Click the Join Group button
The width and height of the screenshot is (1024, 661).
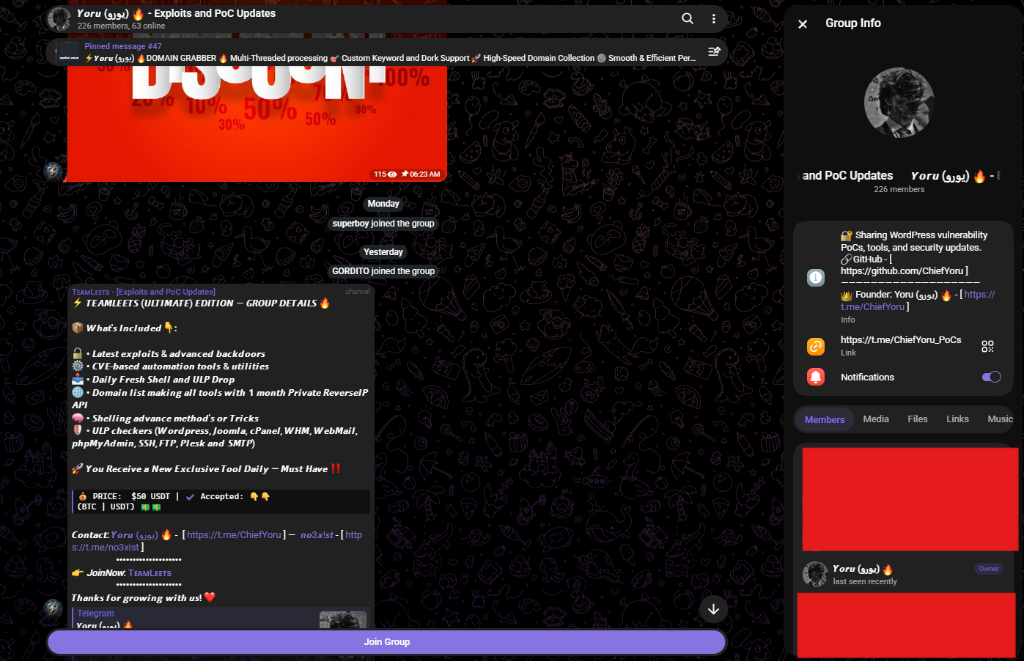tap(387, 642)
